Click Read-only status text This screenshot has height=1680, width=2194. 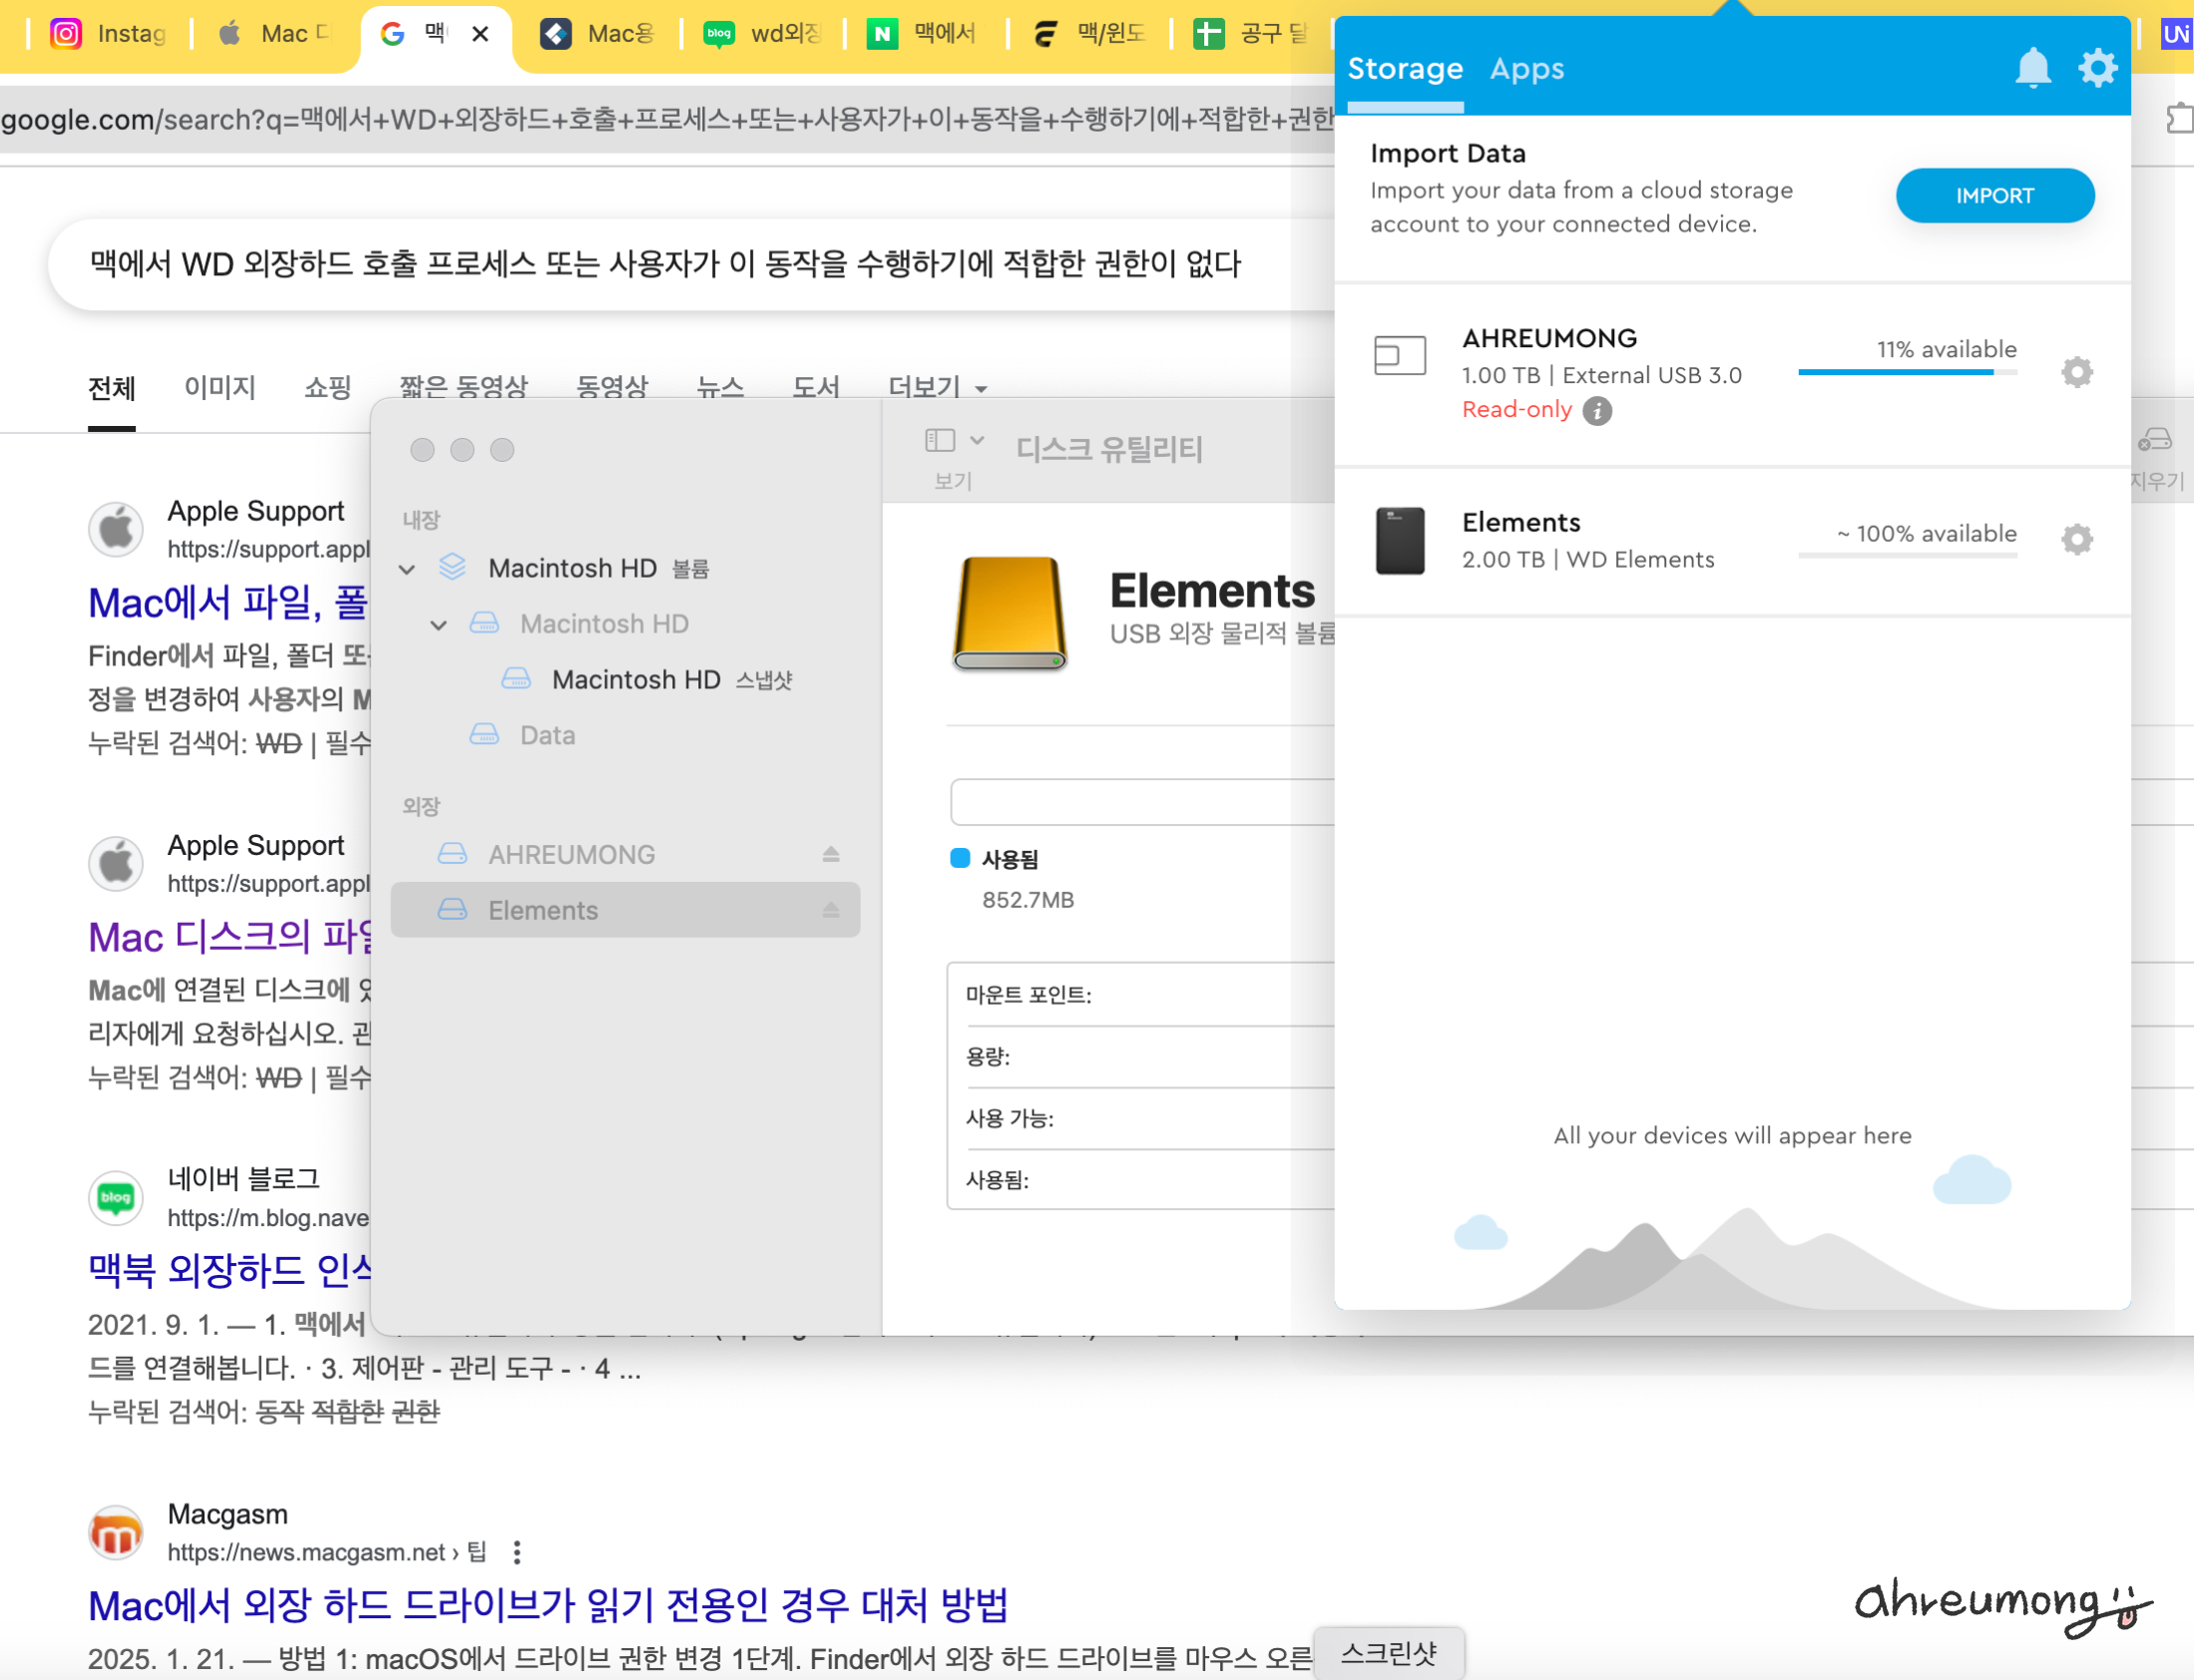1516,410
